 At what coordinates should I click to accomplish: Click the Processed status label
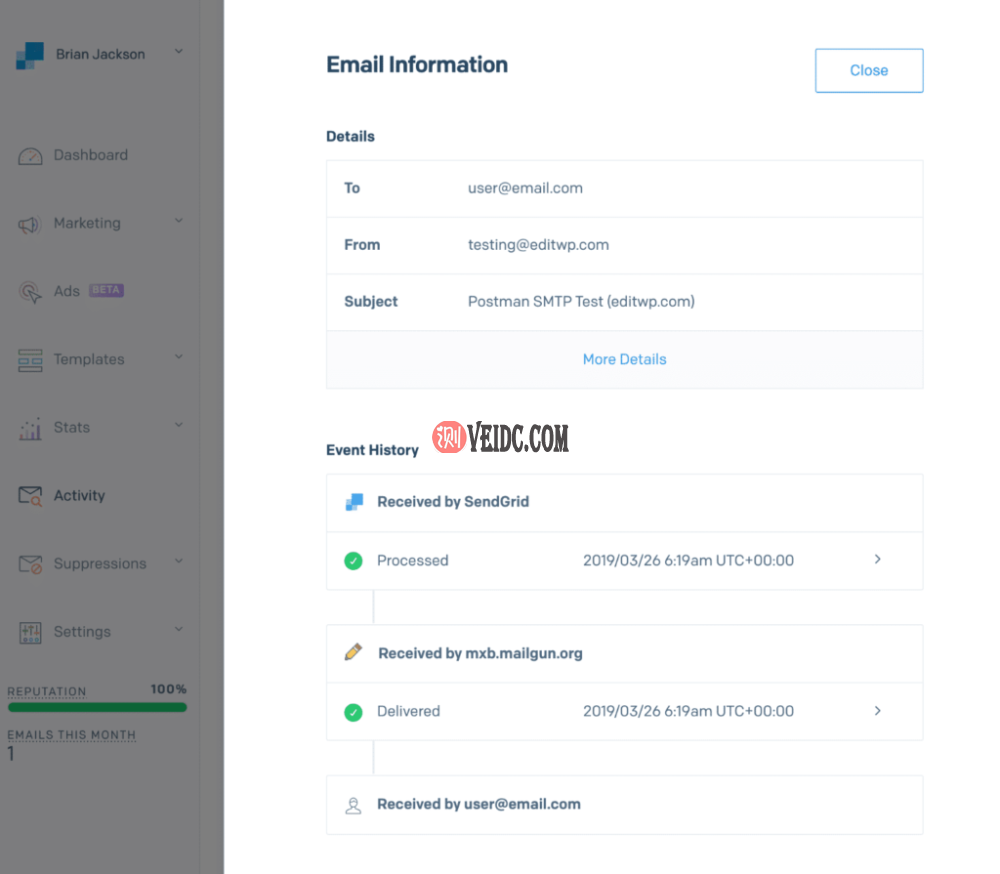coord(413,561)
